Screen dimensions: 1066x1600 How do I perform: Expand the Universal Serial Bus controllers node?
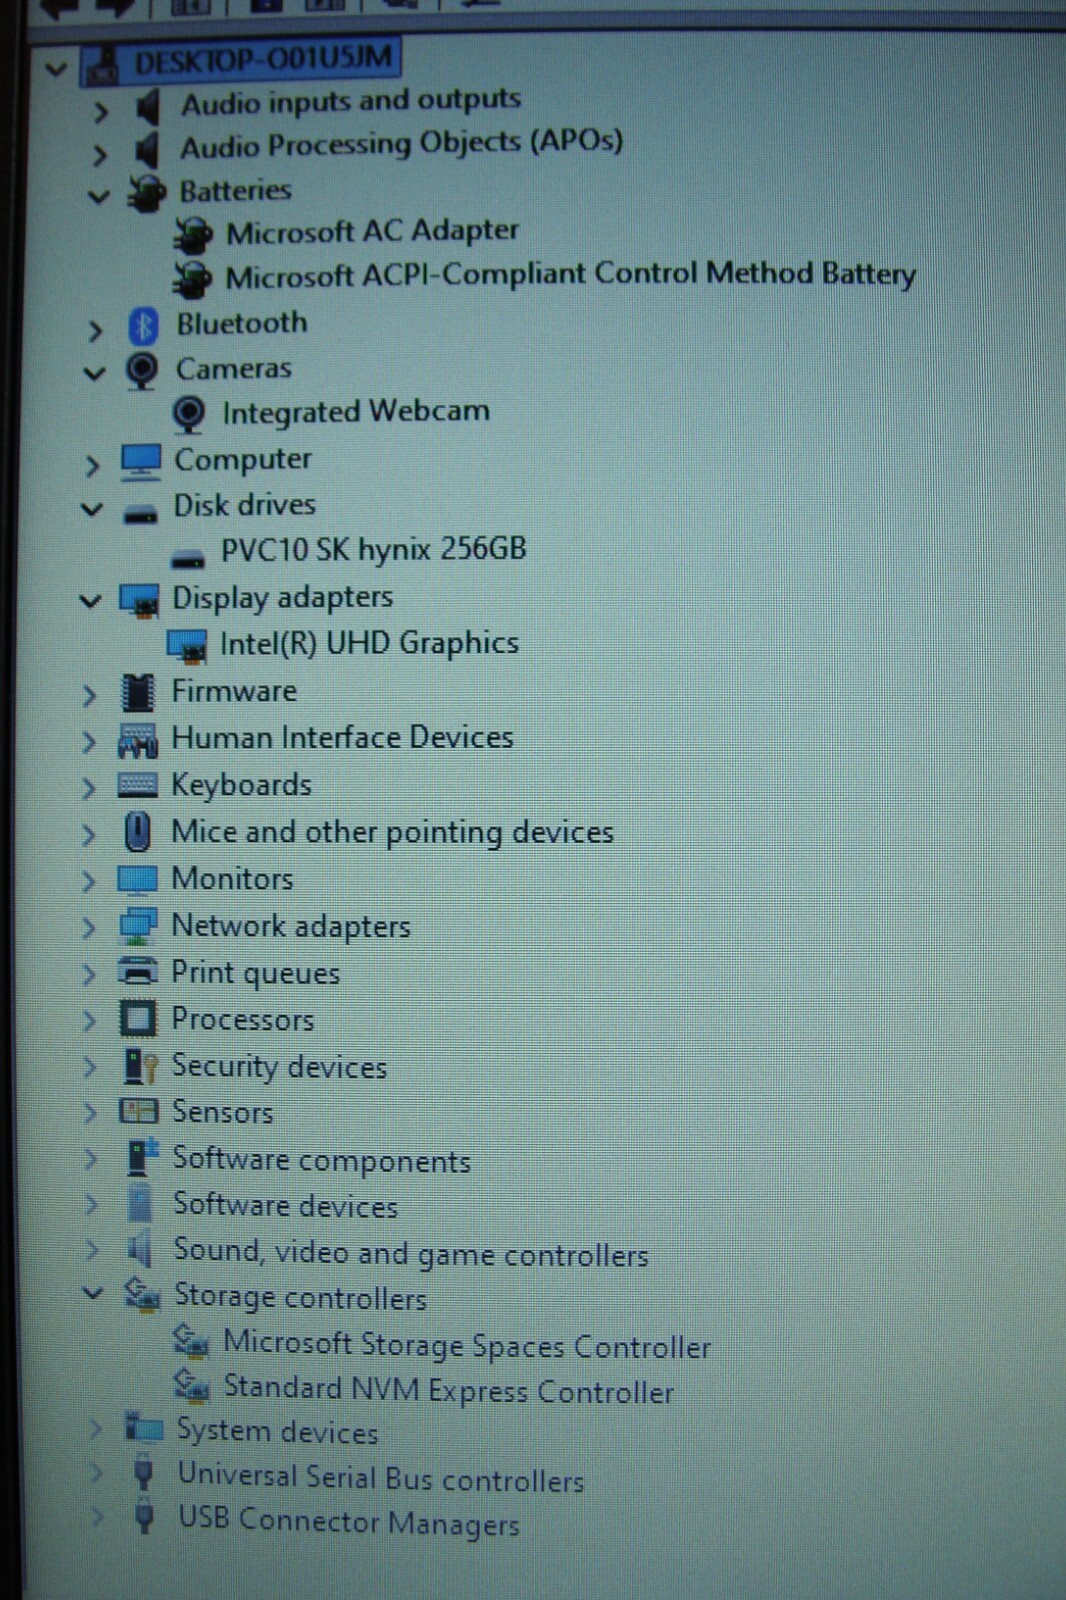coord(96,1473)
